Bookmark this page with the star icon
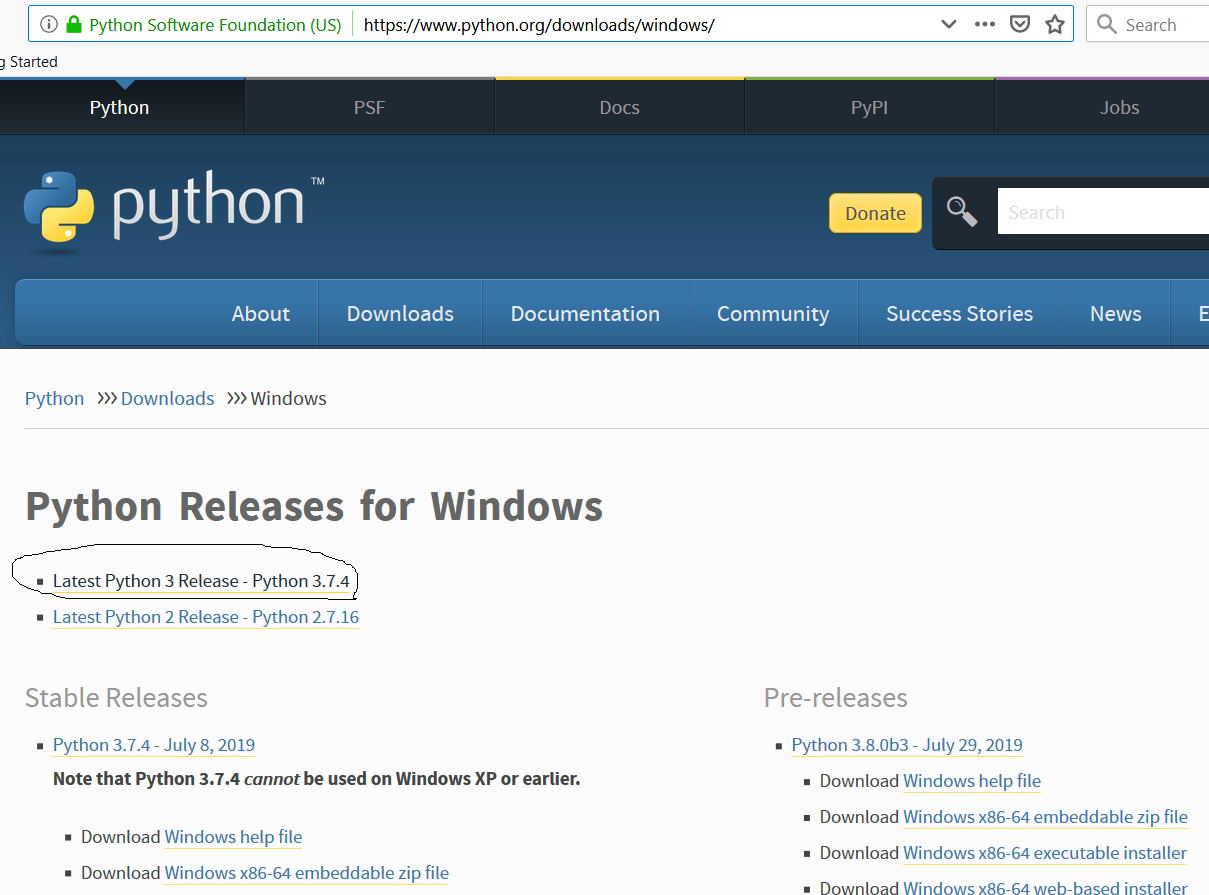 pos(1055,25)
